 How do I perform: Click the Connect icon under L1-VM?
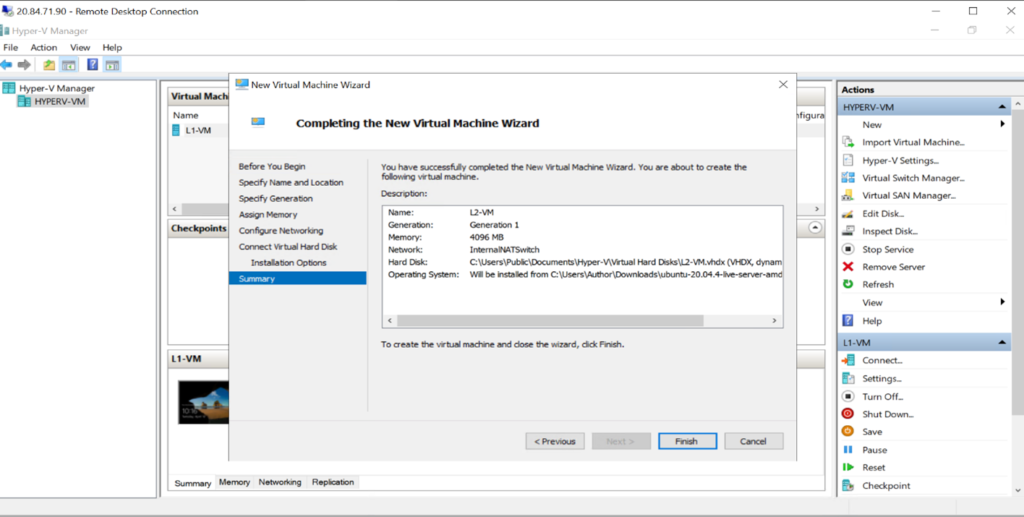coord(848,360)
